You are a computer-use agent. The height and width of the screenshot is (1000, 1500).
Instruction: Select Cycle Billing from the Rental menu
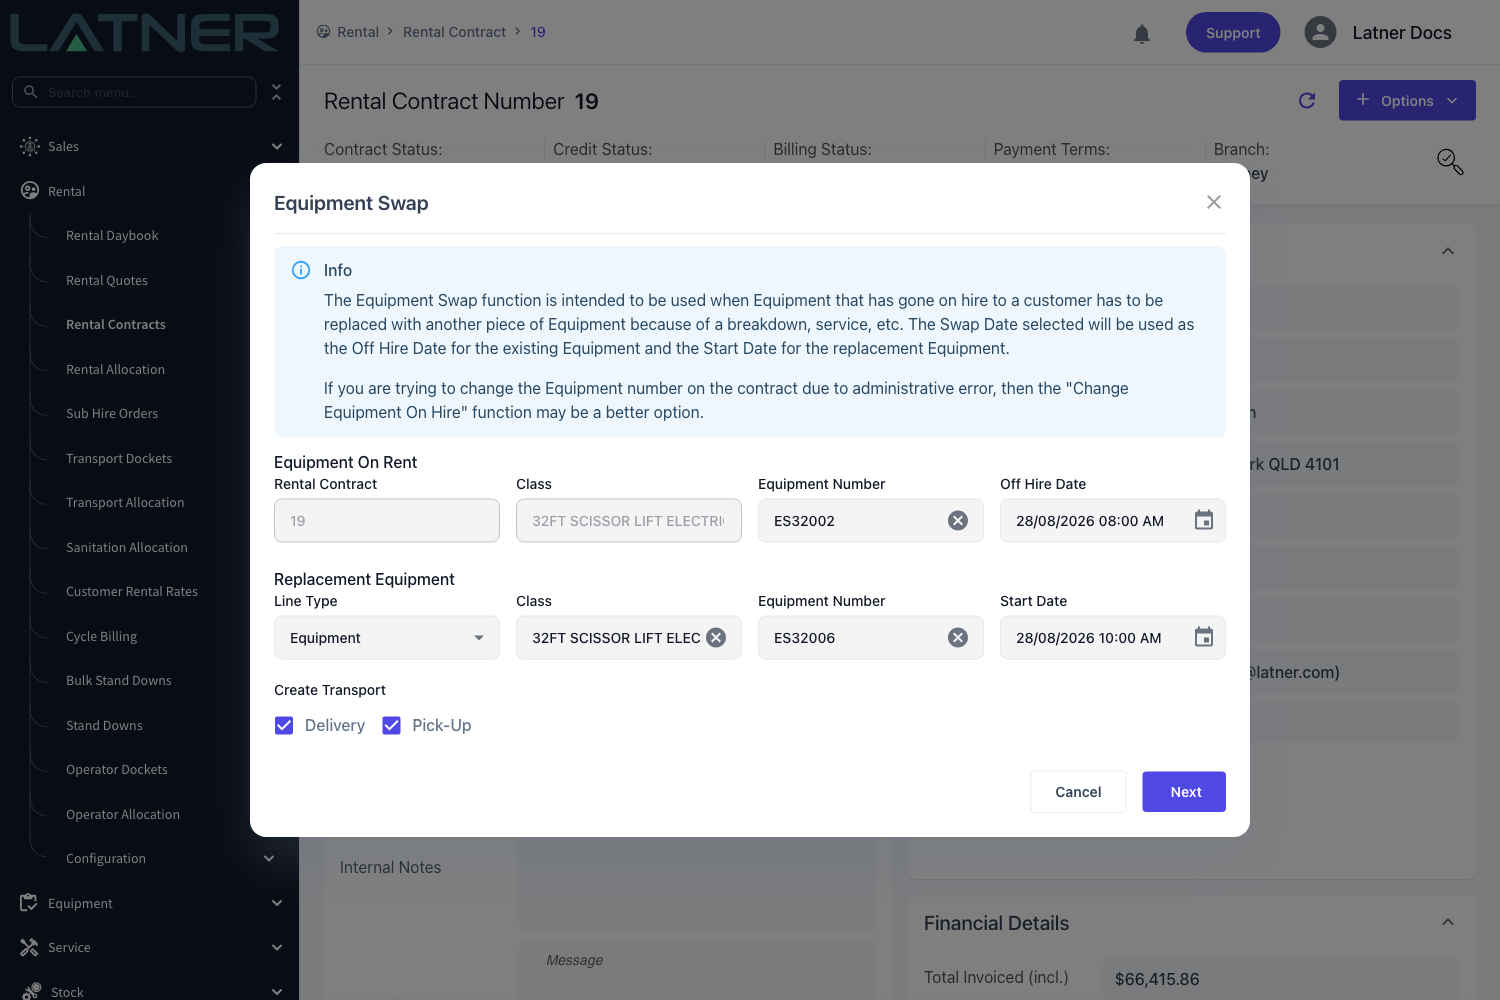click(x=101, y=637)
